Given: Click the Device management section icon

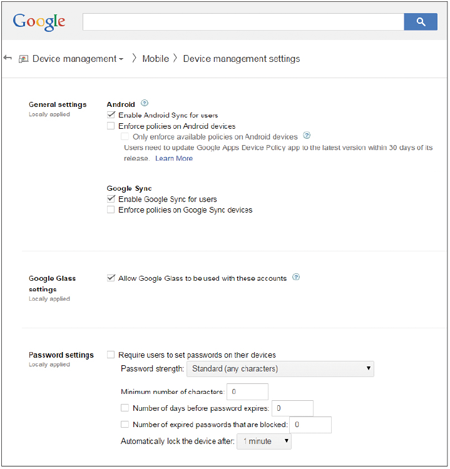Looking at the screenshot, I should [23, 59].
